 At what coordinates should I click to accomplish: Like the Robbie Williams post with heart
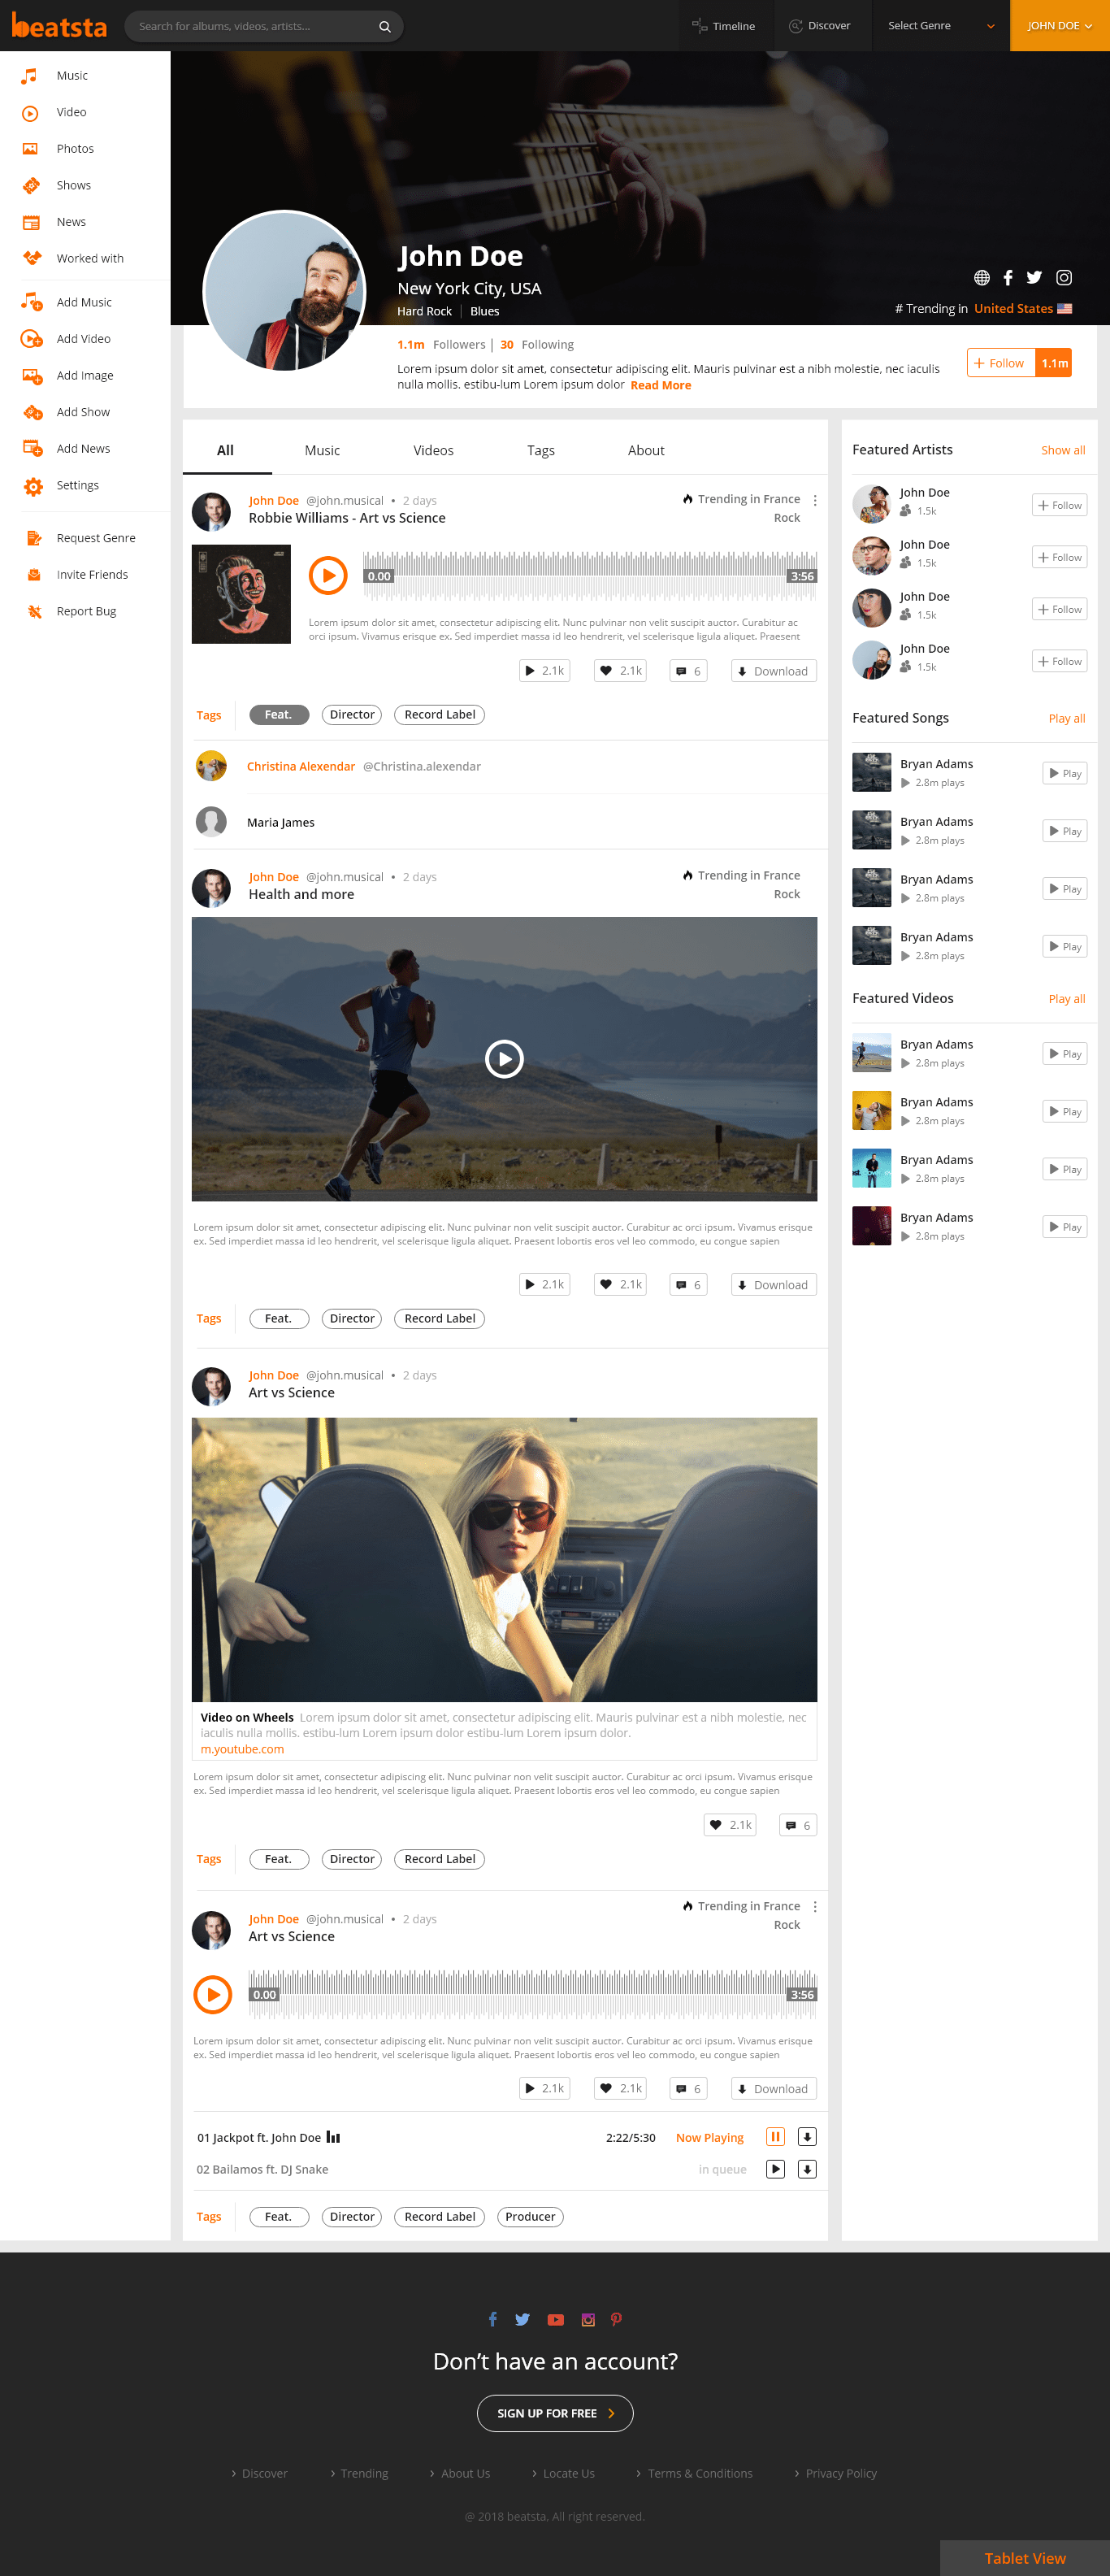pos(620,671)
